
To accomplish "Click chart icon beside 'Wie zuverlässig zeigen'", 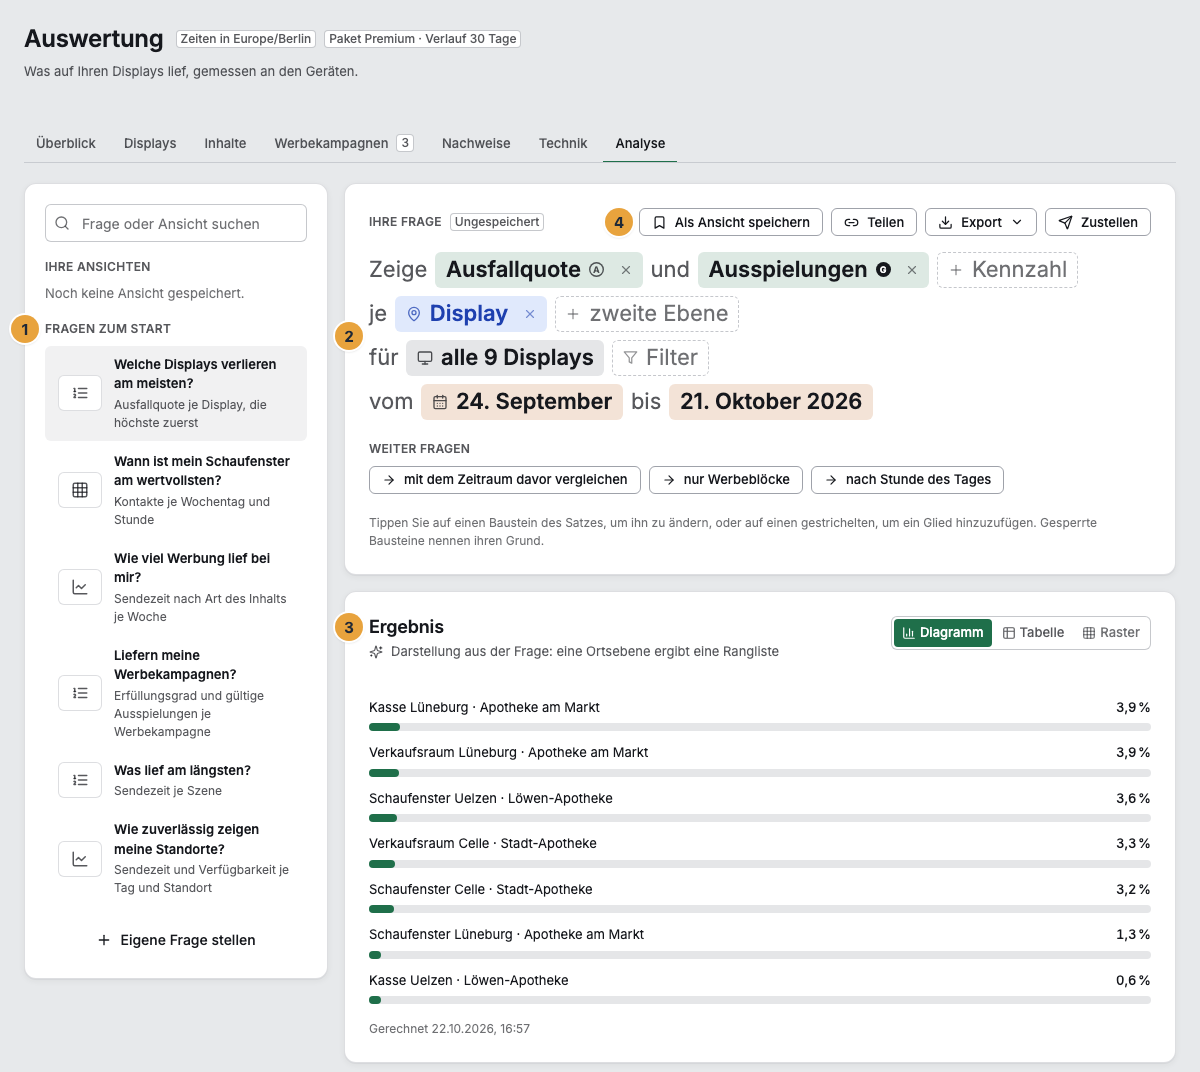I will click(80, 858).
